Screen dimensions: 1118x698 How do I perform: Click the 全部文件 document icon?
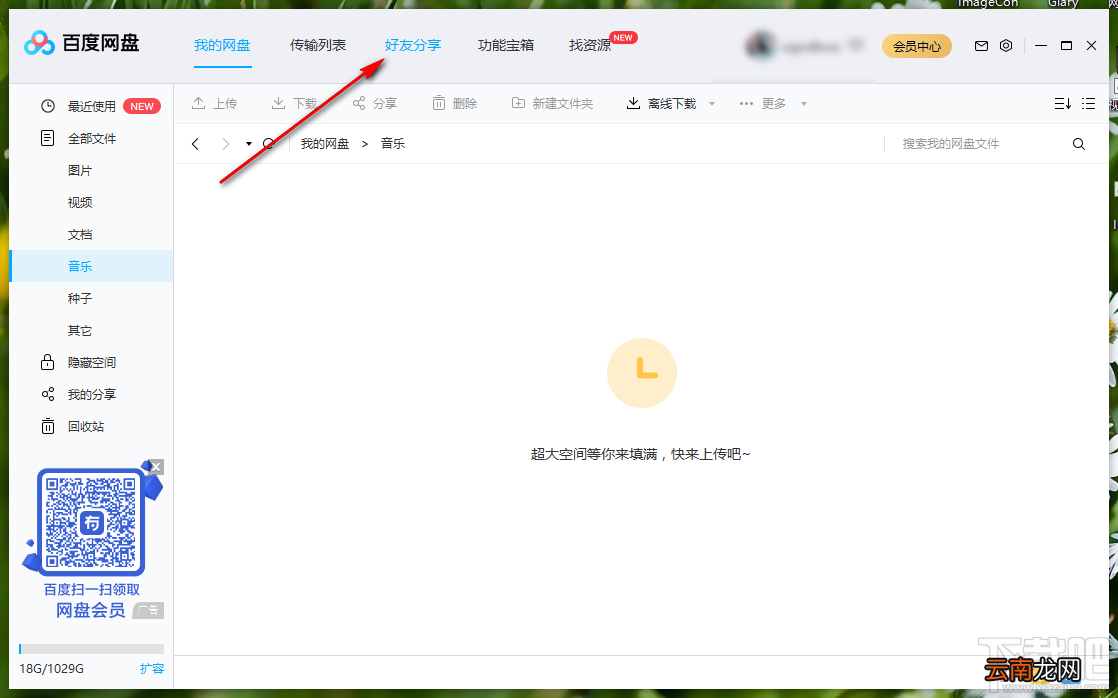(x=48, y=138)
